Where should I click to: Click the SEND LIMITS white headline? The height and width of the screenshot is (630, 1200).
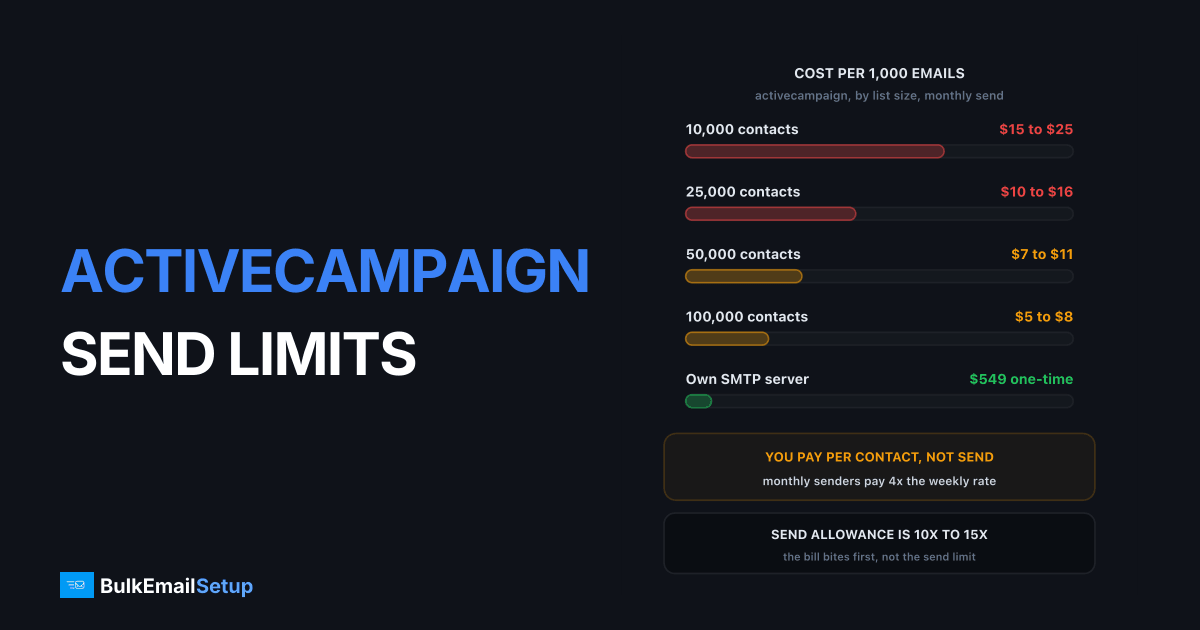click(238, 352)
